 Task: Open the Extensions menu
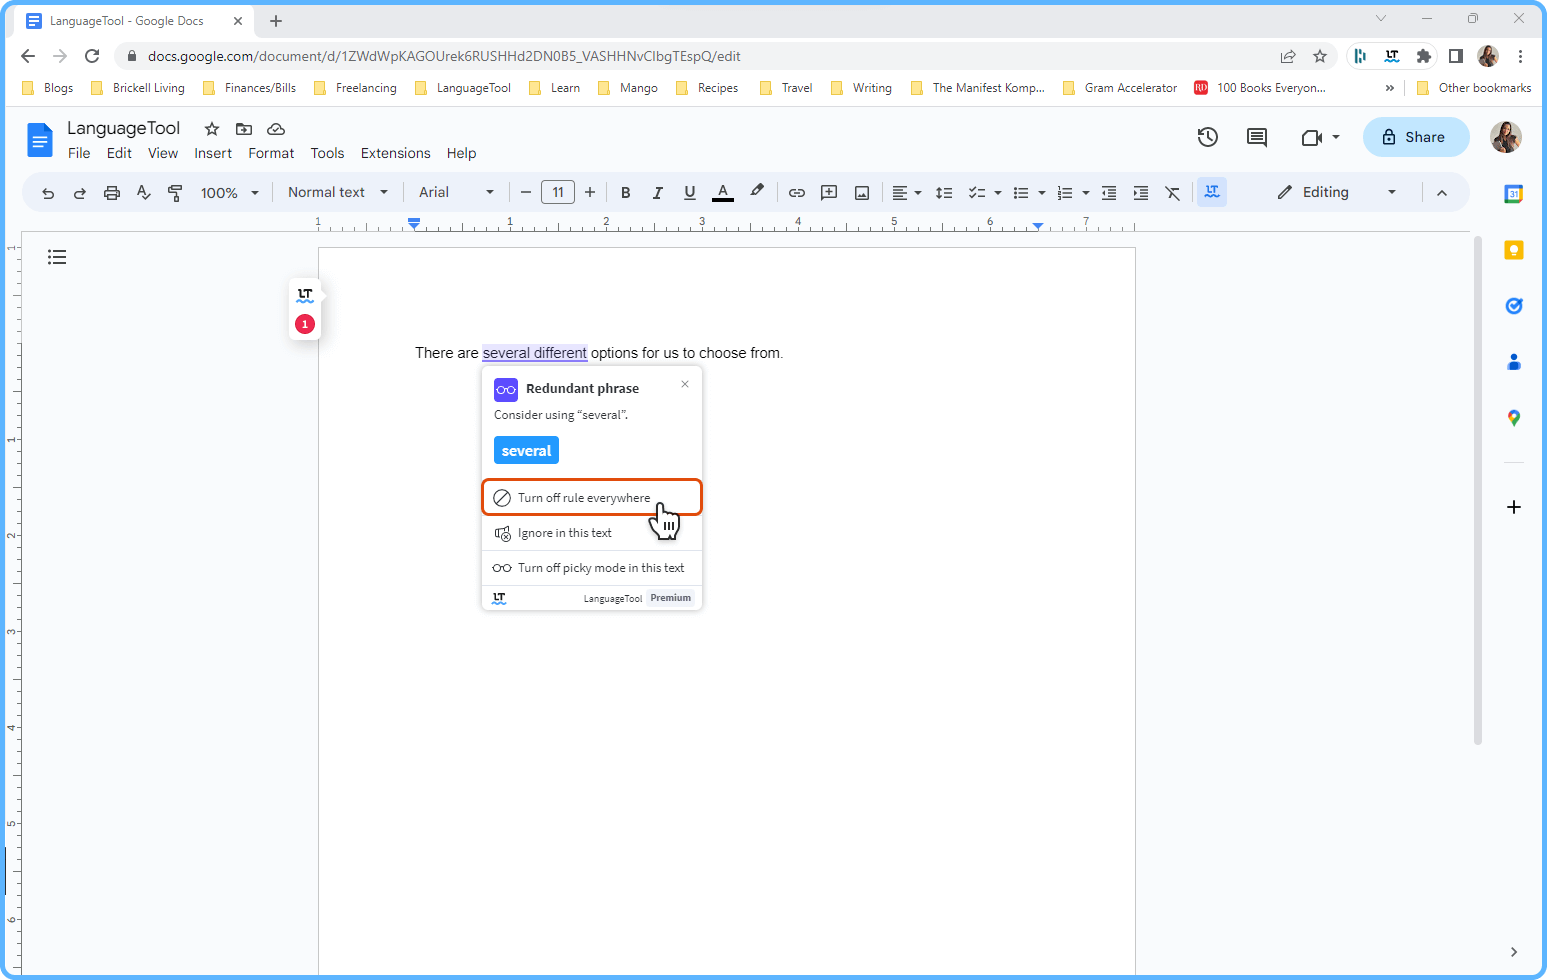(x=395, y=153)
